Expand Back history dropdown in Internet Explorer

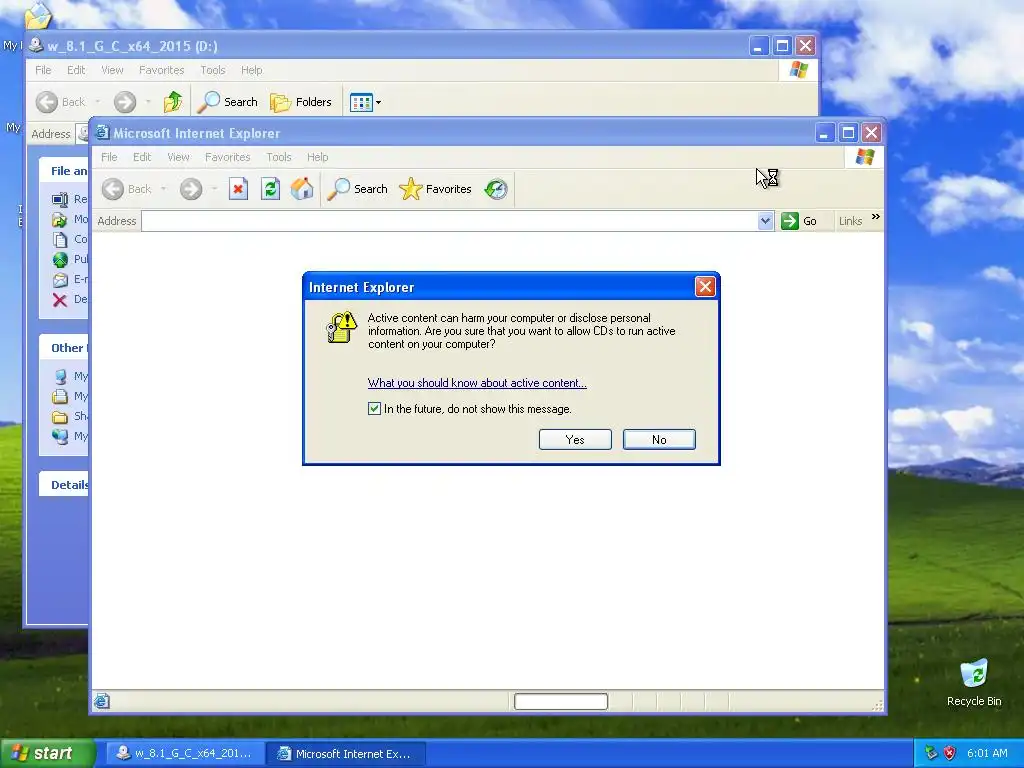(x=163, y=189)
